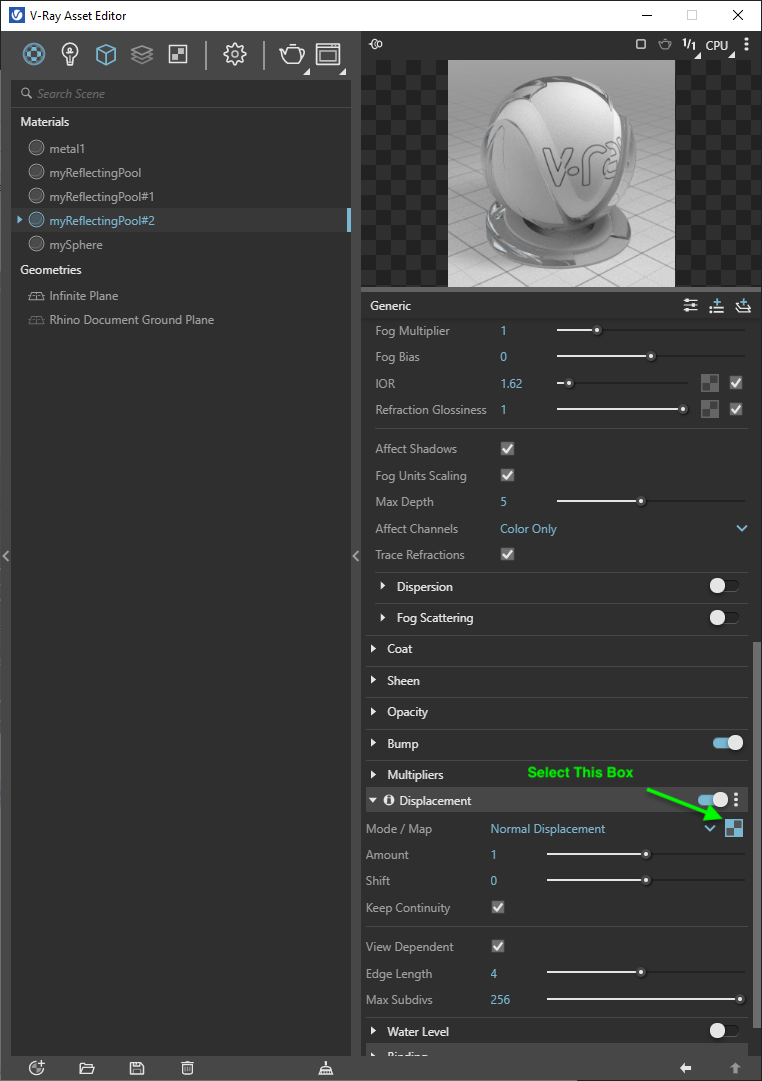Expand the Sheen section
Viewport: 762px width, 1081px height.
373,680
